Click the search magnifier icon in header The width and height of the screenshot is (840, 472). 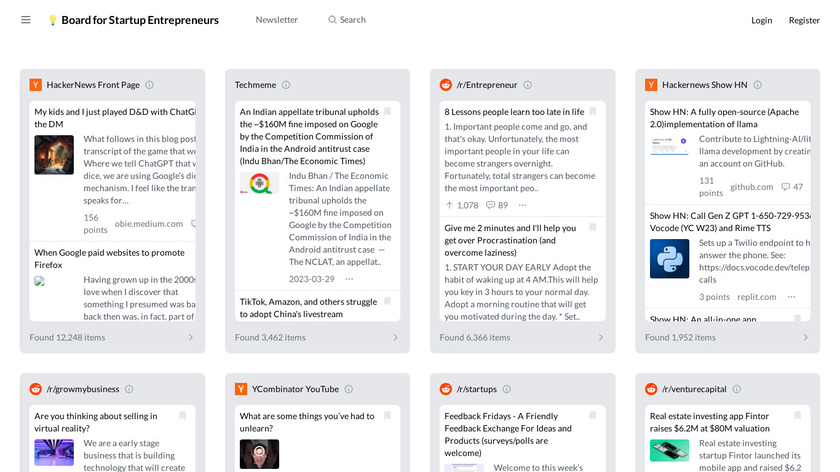pos(332,20)
